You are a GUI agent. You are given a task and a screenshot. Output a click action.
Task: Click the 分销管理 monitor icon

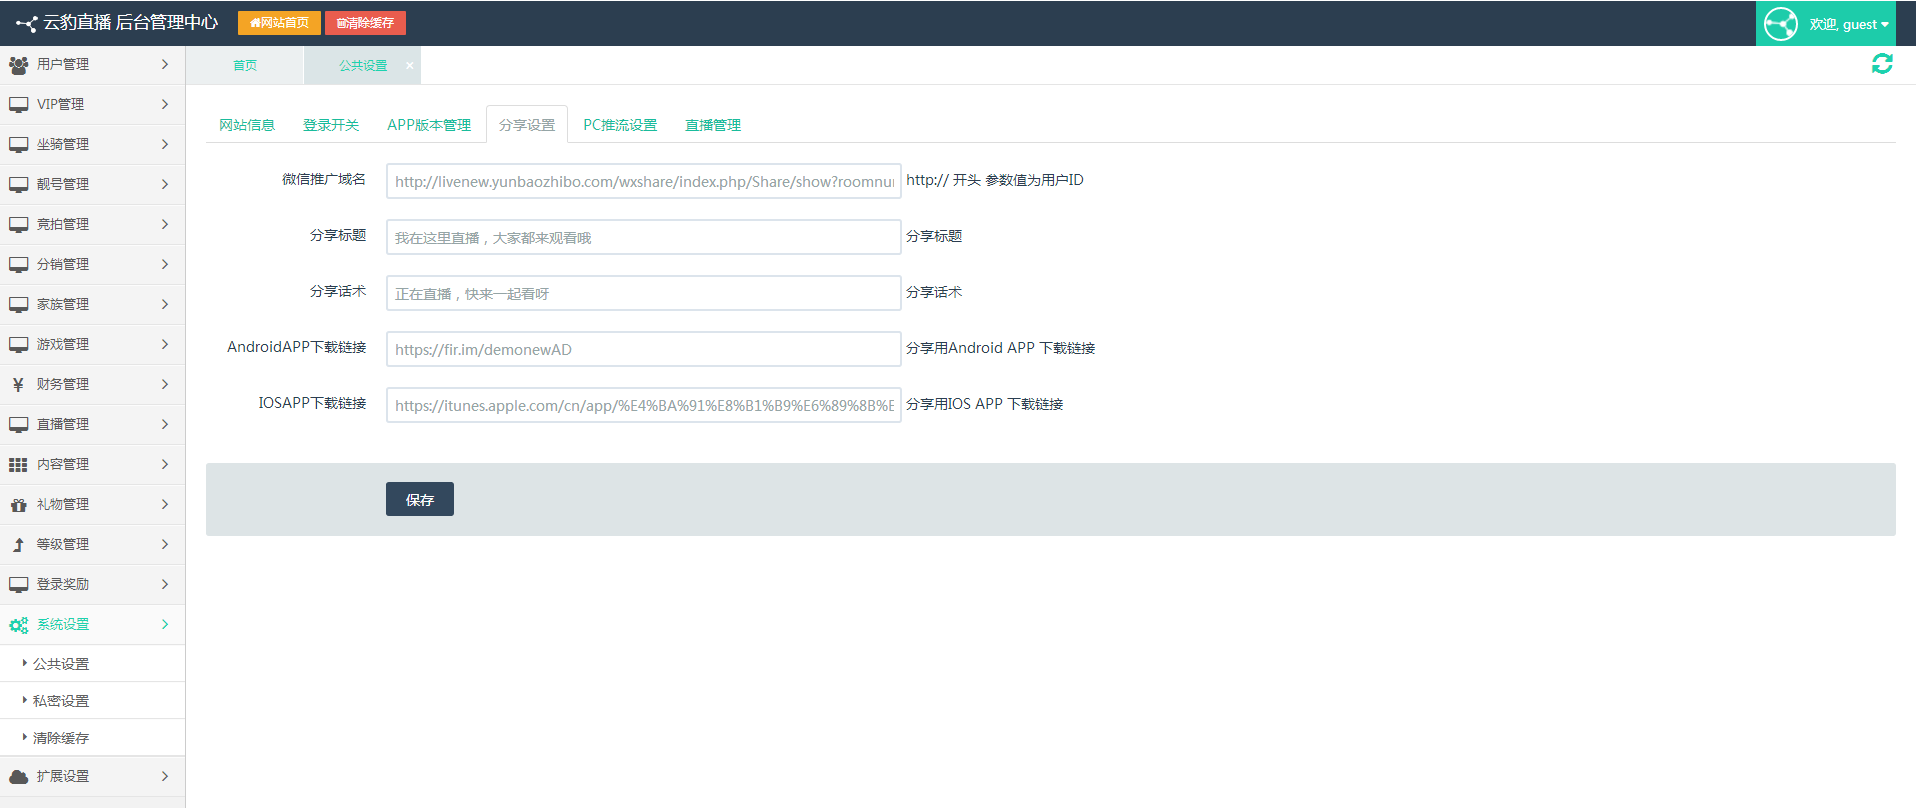pos(18,265)
